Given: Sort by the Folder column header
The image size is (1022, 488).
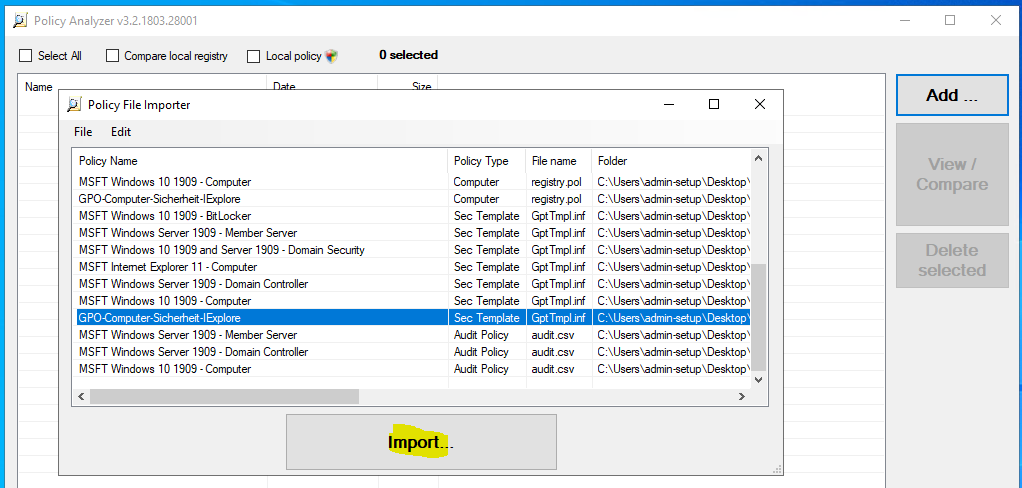Looking at the screenshot, I should [x=671, y=161].
